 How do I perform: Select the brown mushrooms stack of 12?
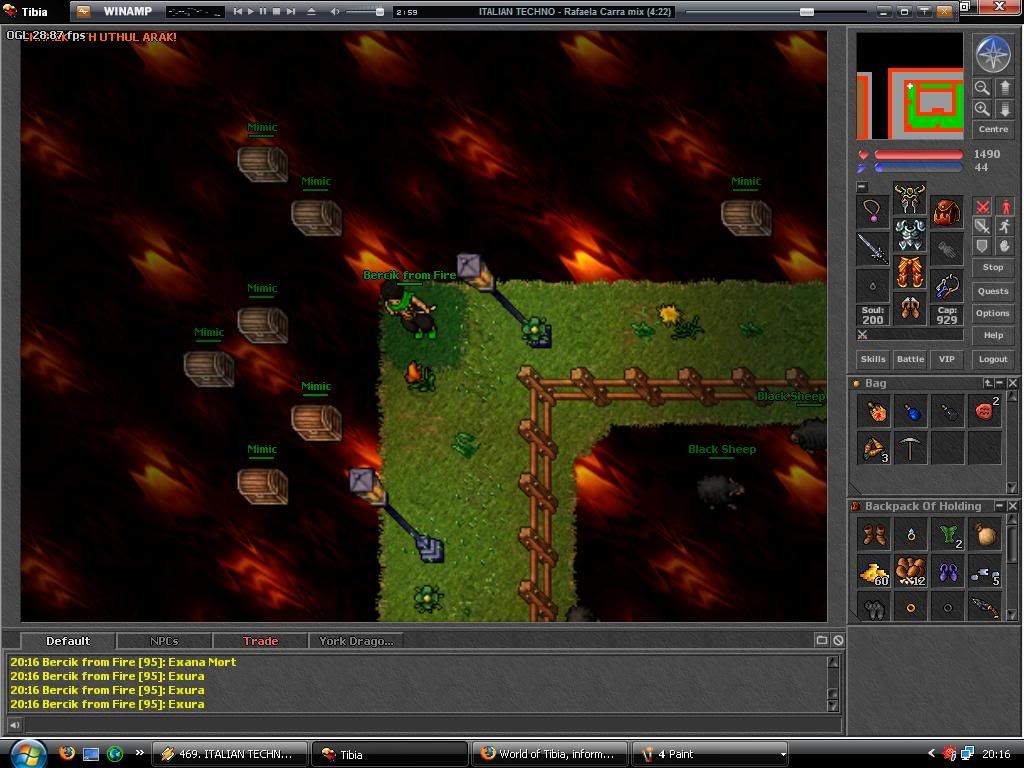(x=910, y=572)
